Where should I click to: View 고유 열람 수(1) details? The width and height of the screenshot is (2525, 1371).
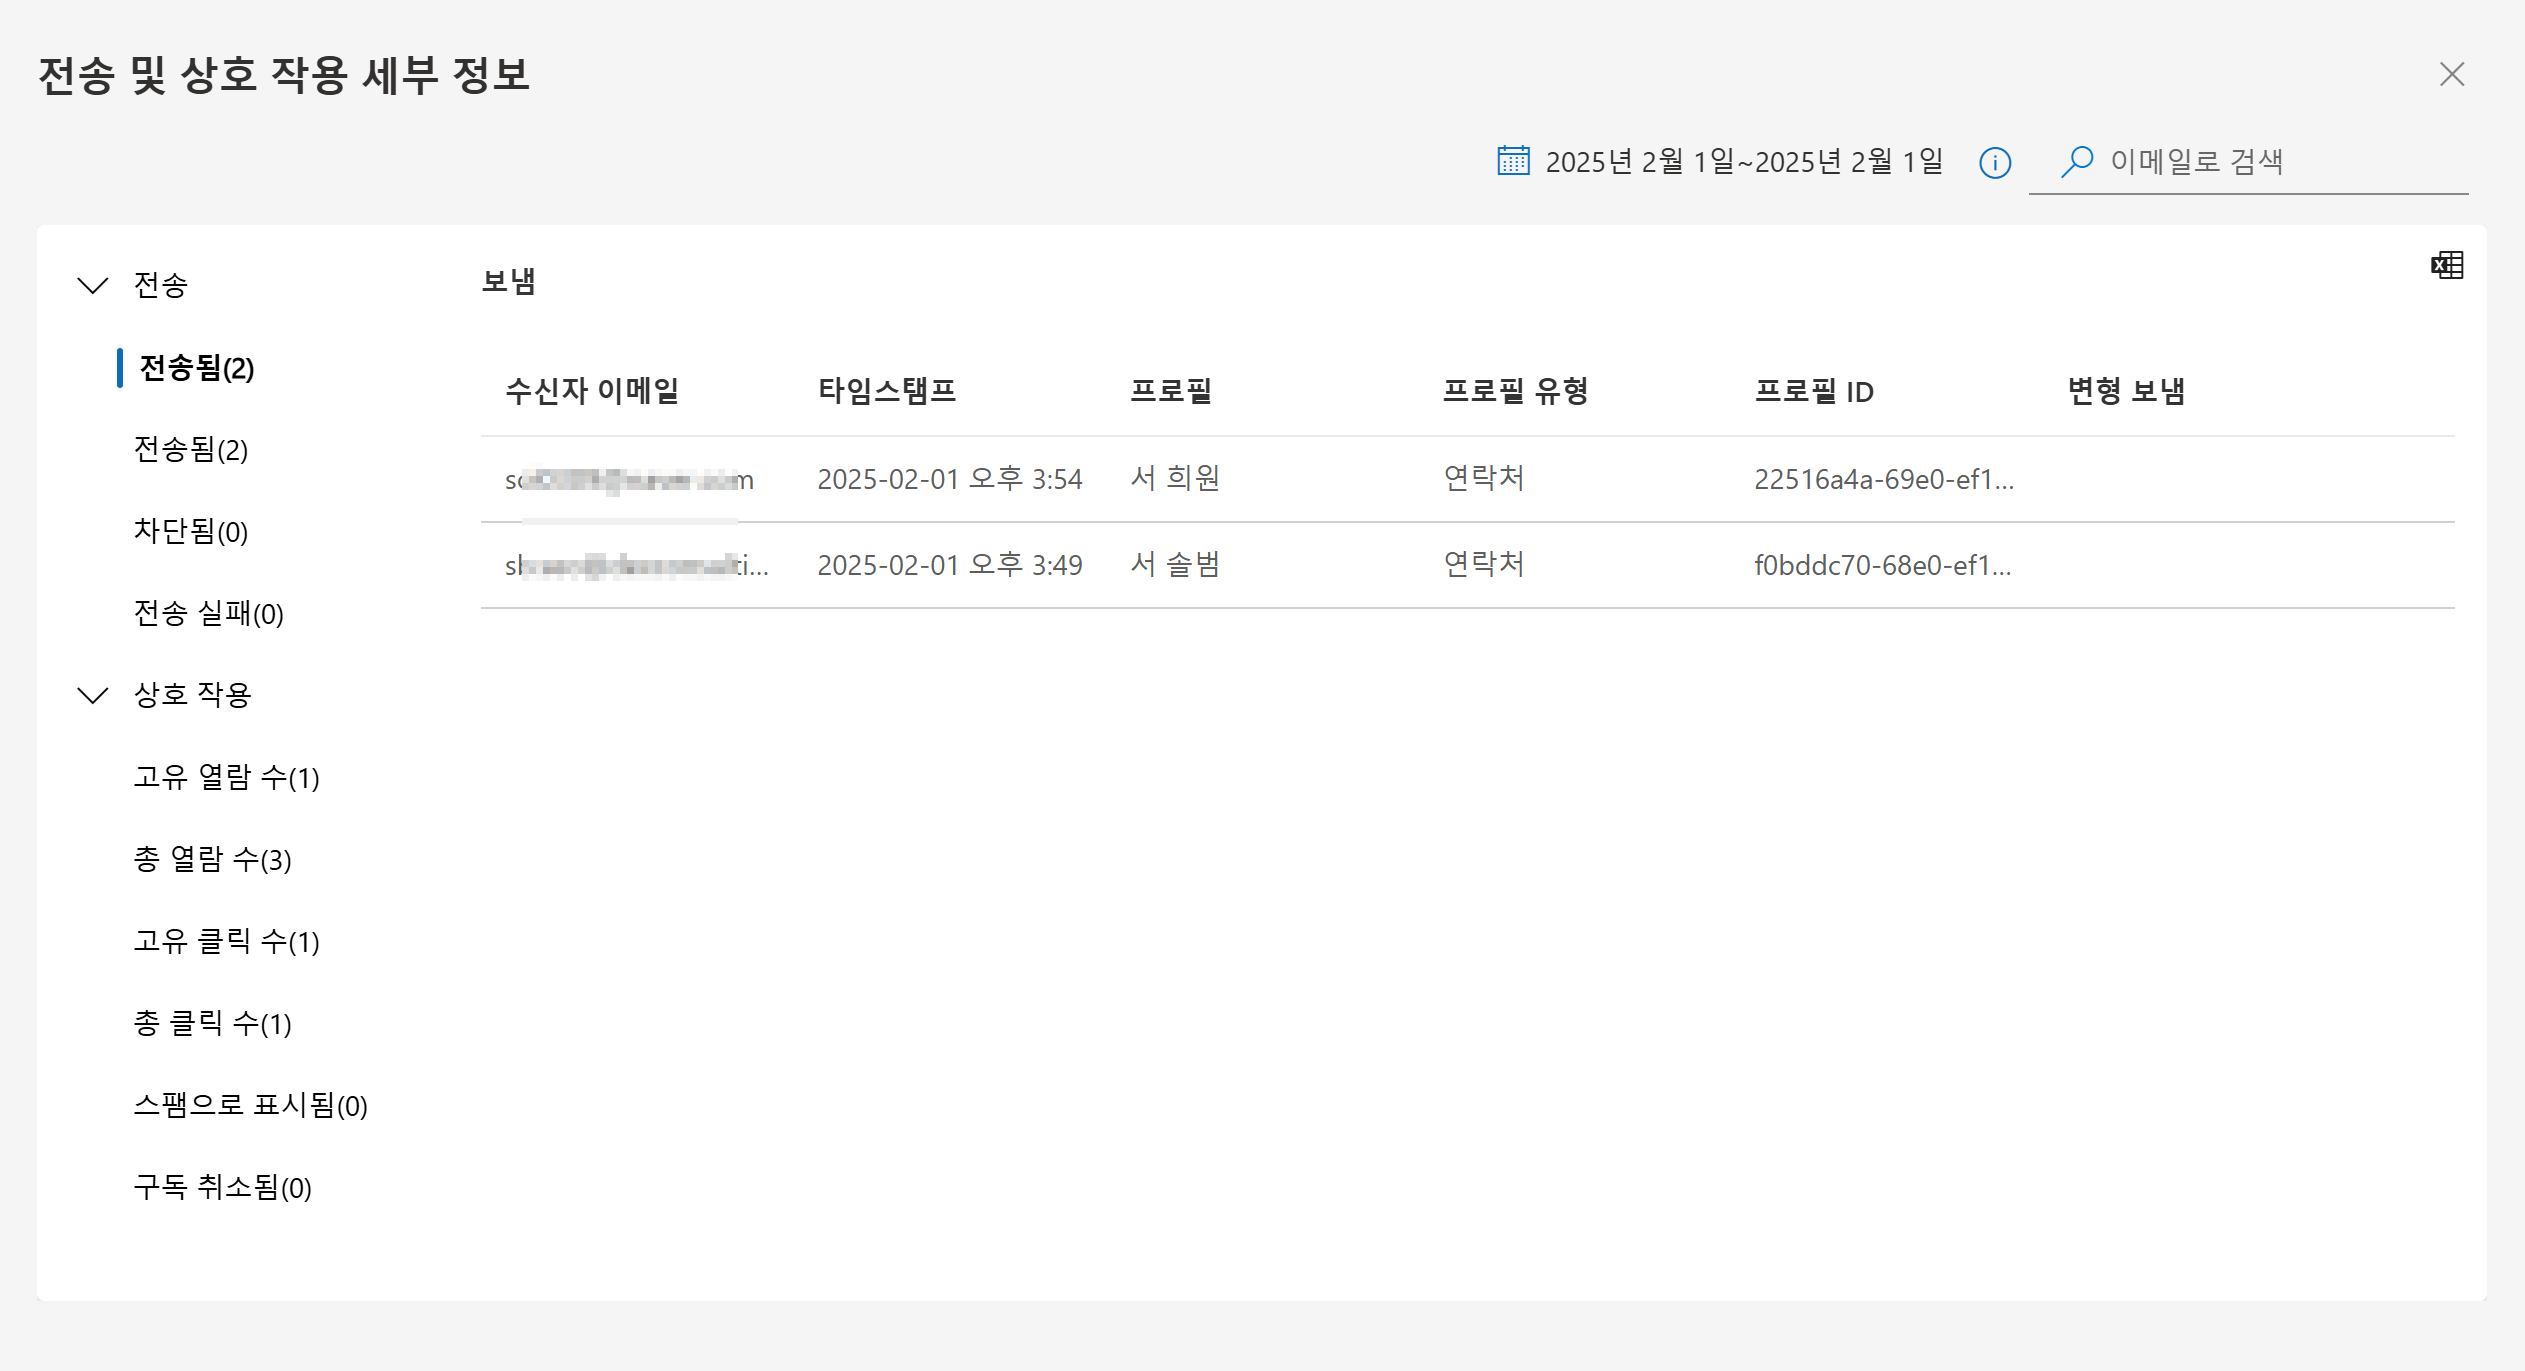(x=227, y=778)
